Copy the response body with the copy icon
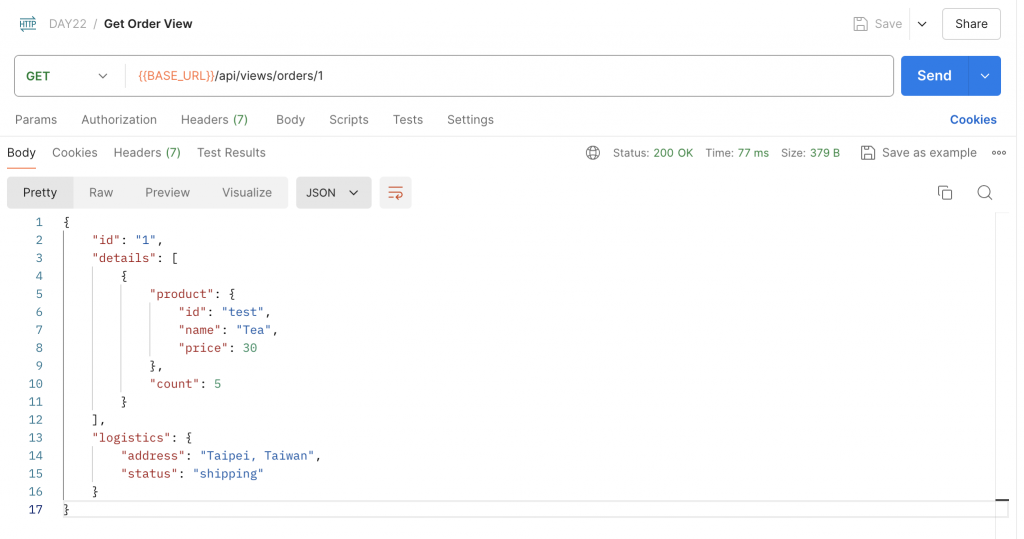 coord(945,193)
